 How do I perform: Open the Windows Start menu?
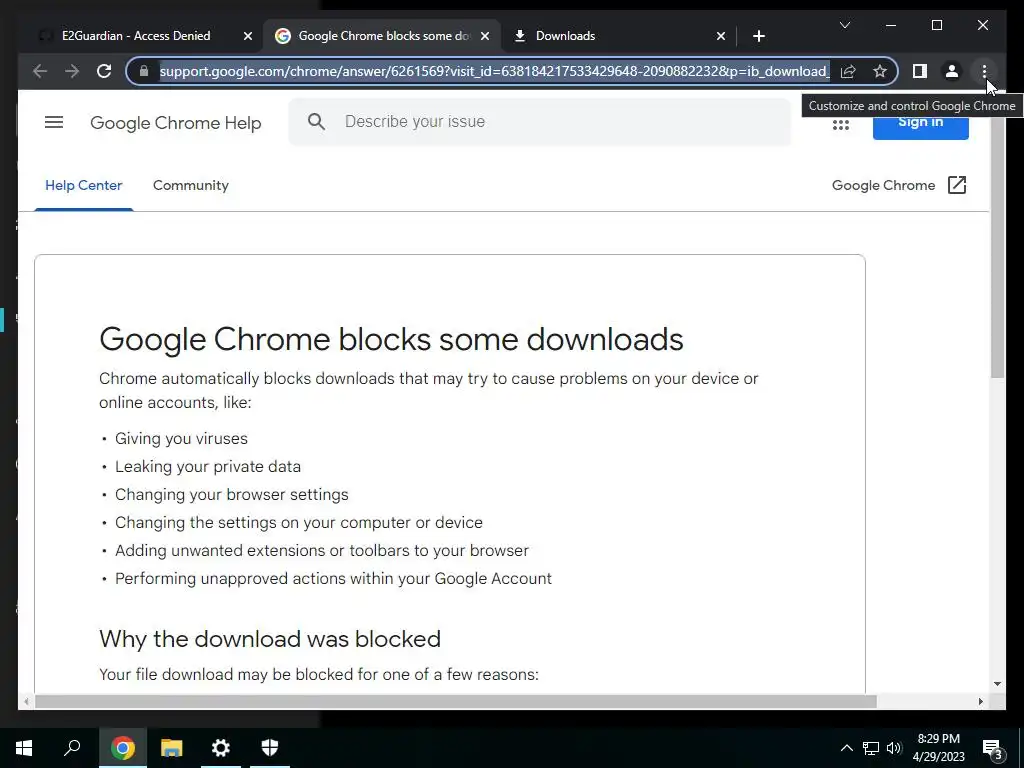pyautogui.click(x=24, y=748)
